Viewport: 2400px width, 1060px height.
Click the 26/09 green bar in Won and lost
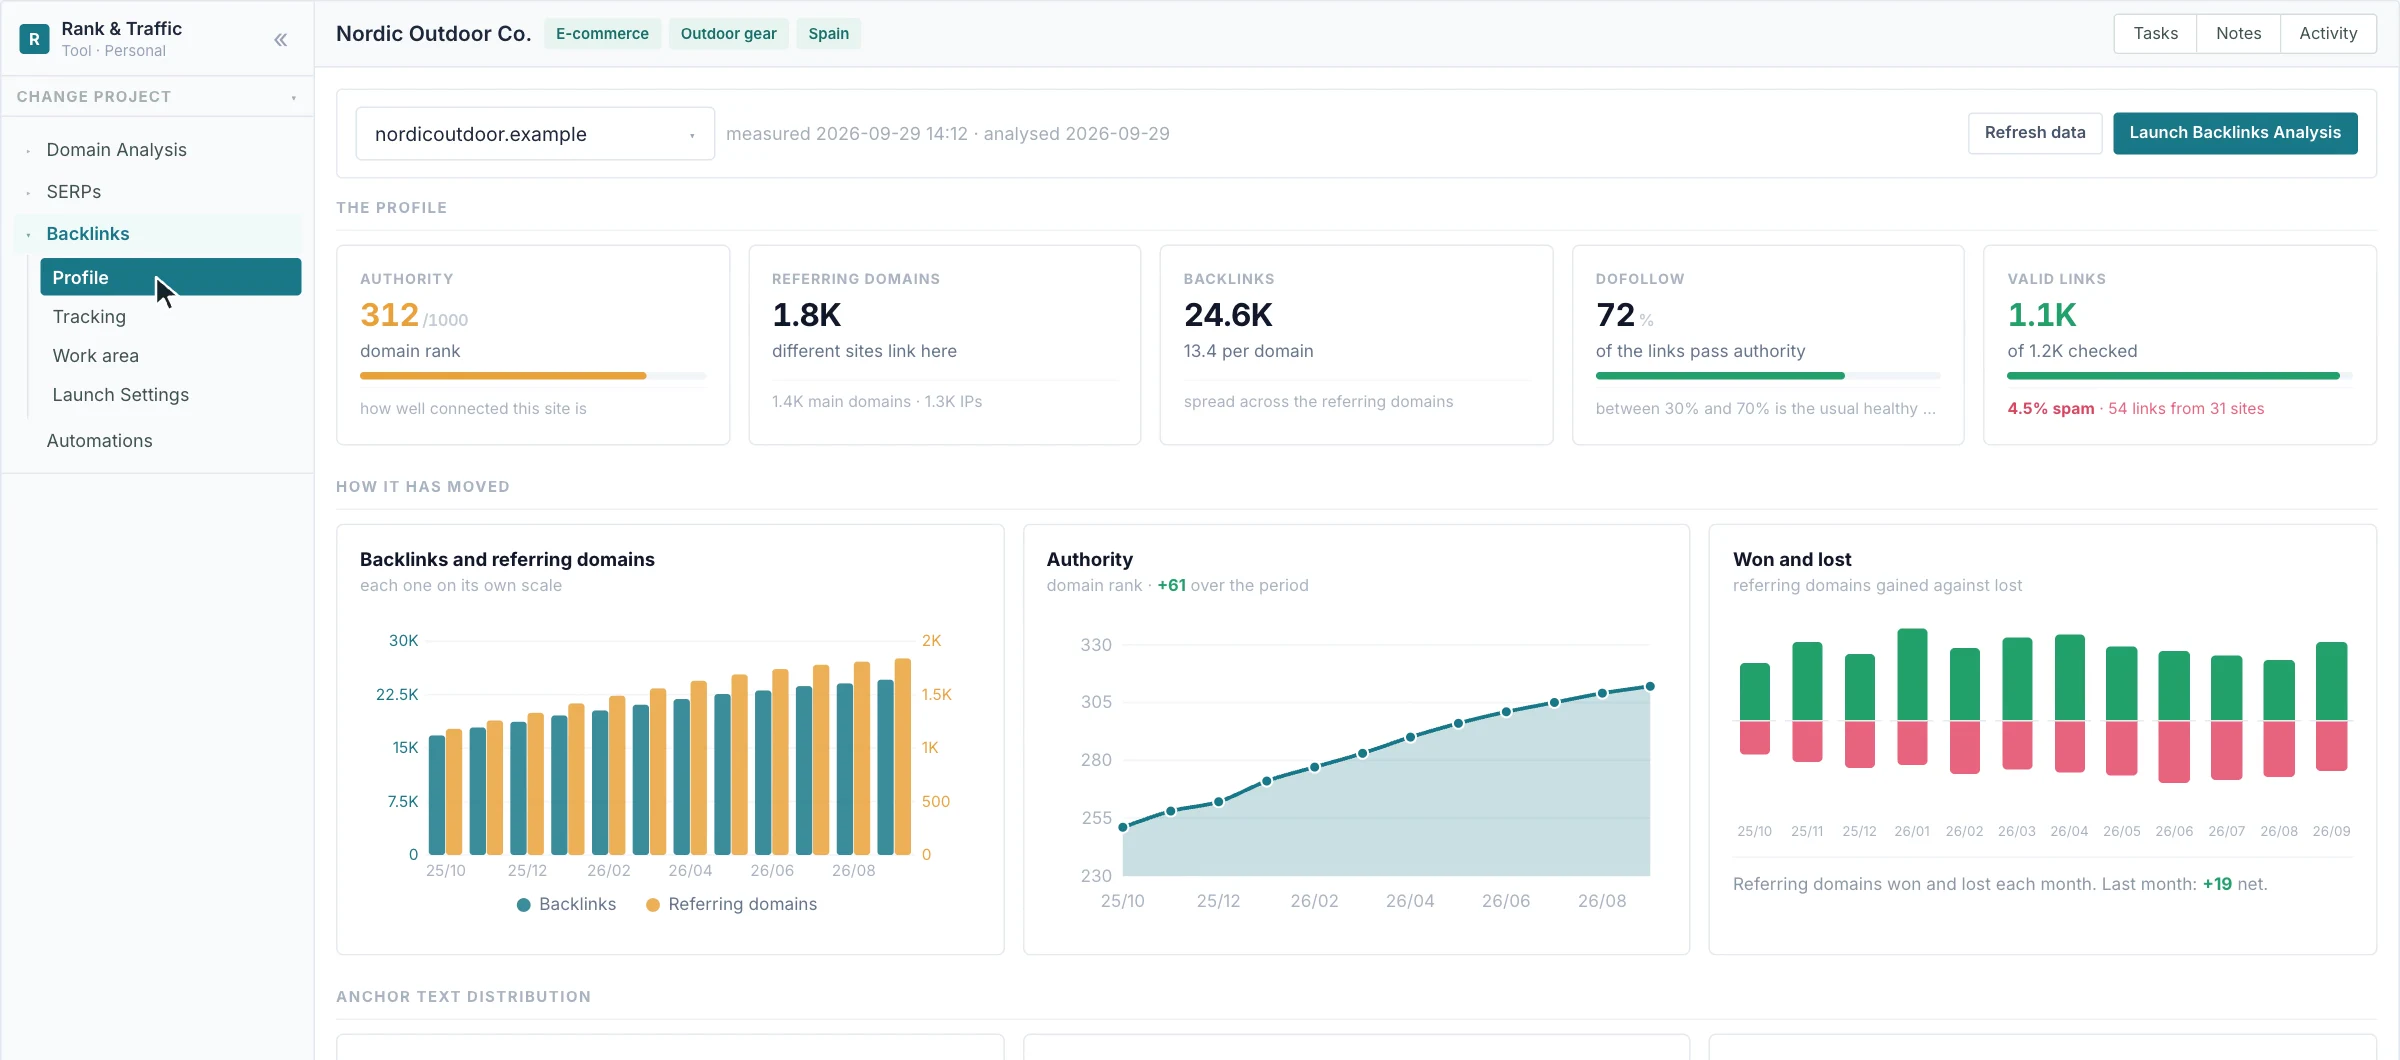[x=2331, y=681]
